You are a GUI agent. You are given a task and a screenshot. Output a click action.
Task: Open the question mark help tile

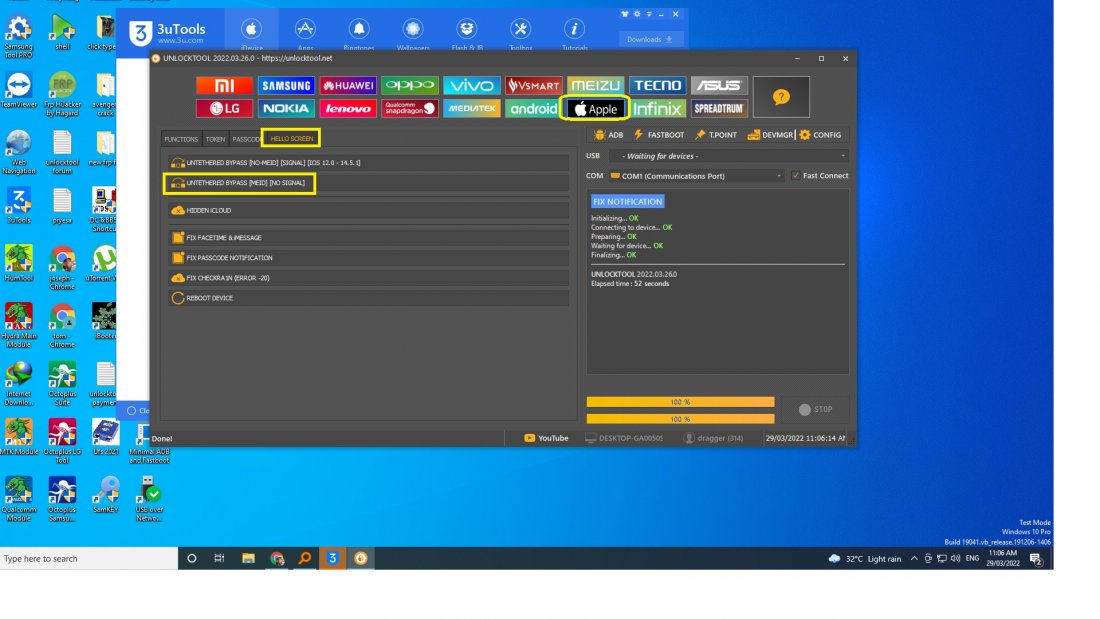coord(781,97)
